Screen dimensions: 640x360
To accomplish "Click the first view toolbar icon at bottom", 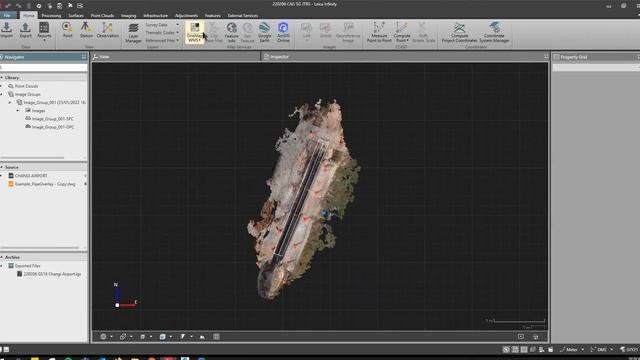I will 104,337.
